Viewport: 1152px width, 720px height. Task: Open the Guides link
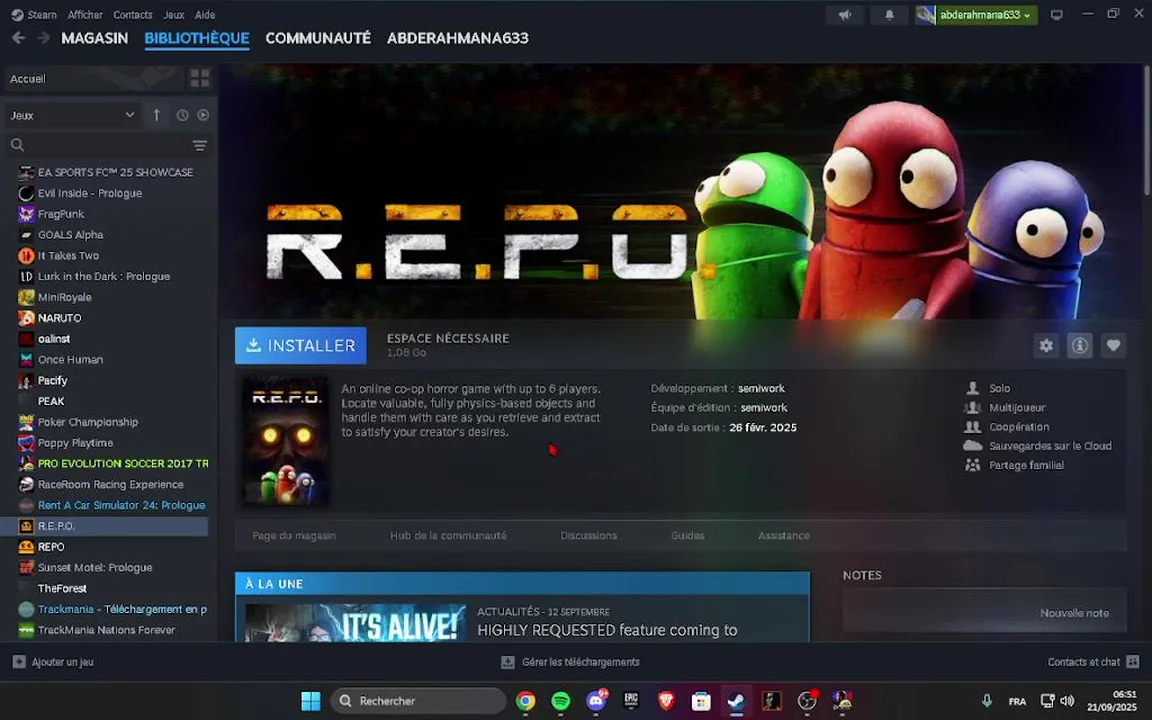[x=688, y=536]
